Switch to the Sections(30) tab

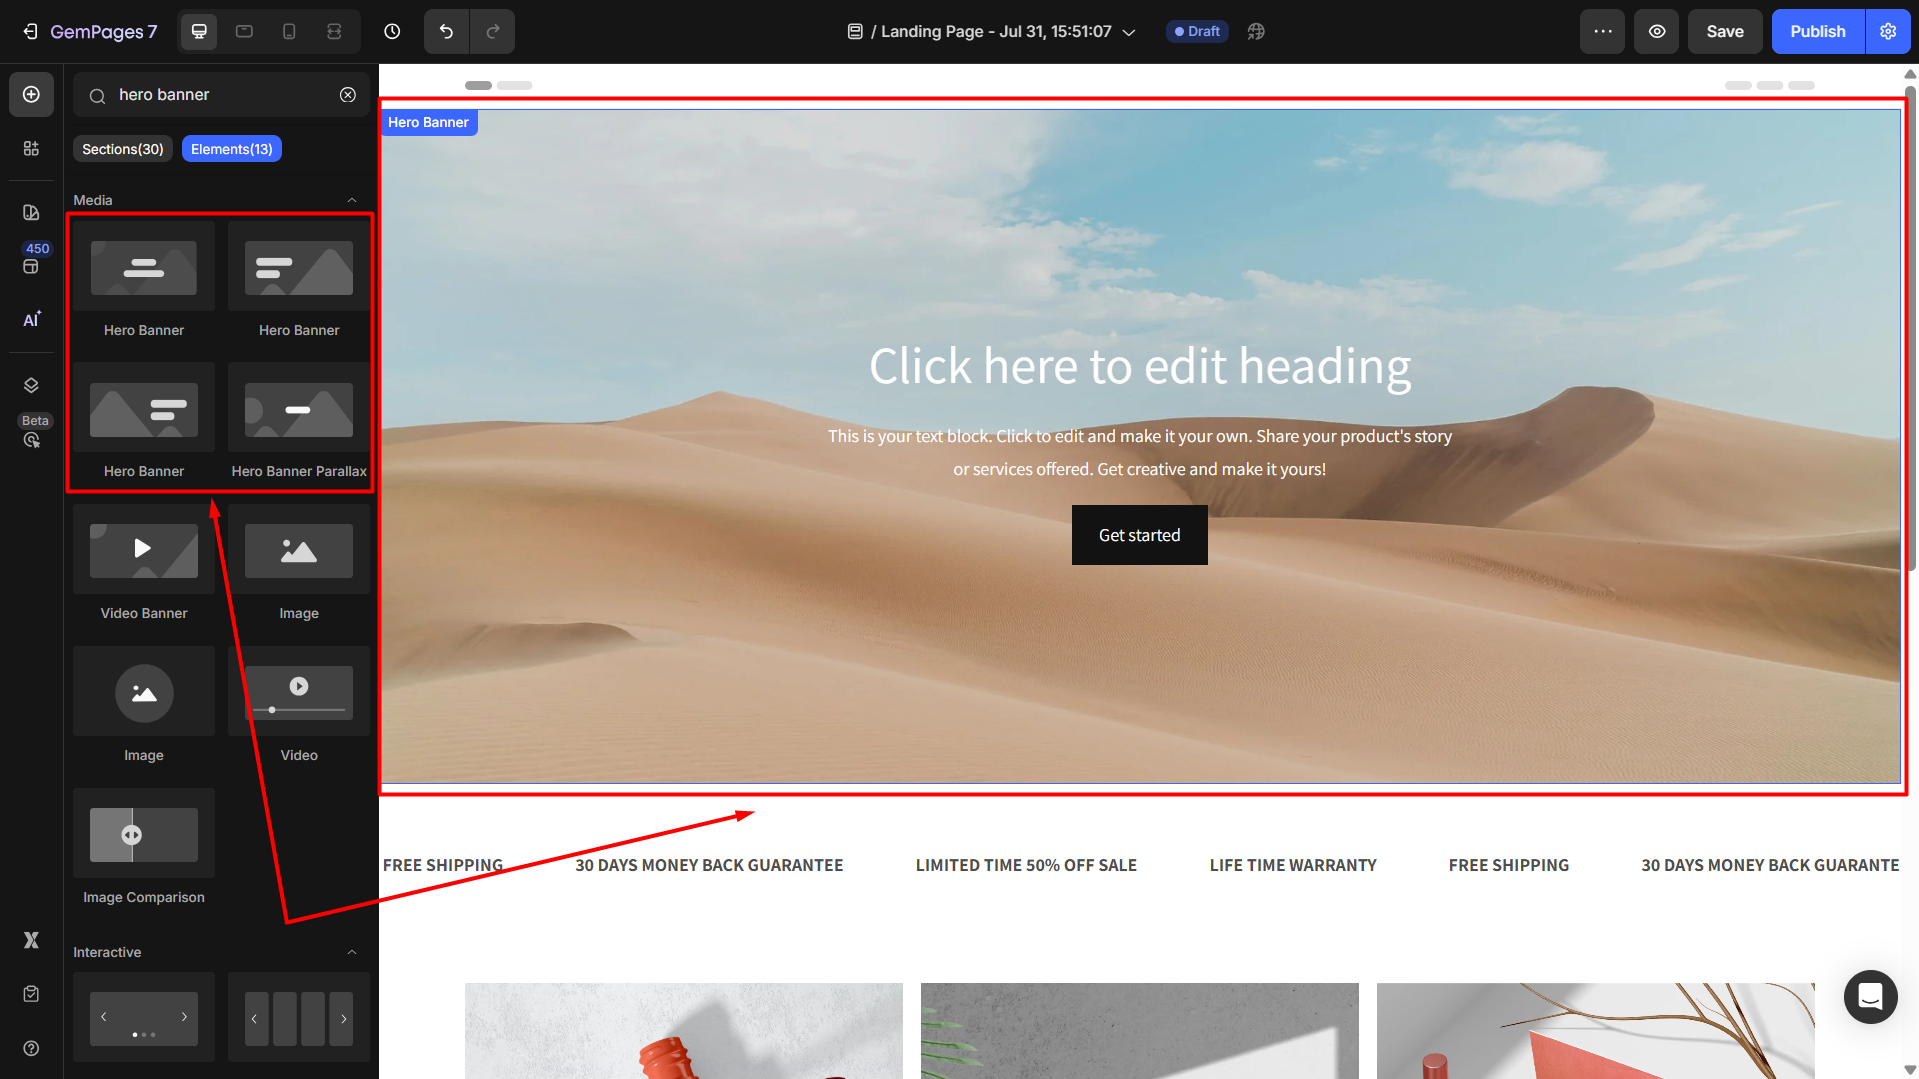(x=123, y=149)
